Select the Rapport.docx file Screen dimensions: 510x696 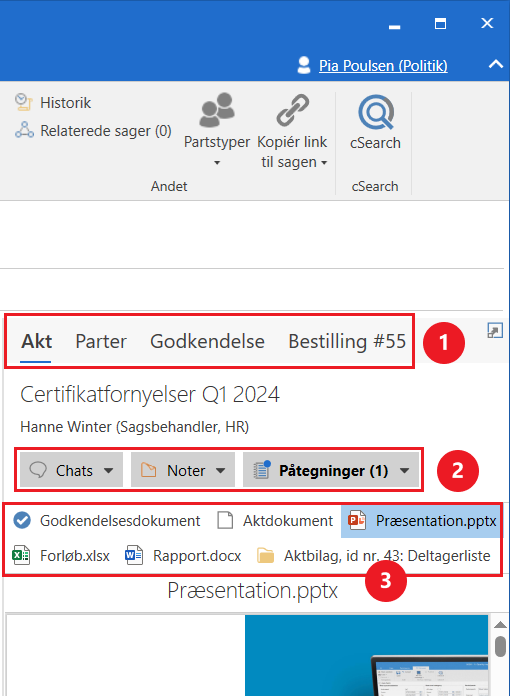[x=183, y=556]
